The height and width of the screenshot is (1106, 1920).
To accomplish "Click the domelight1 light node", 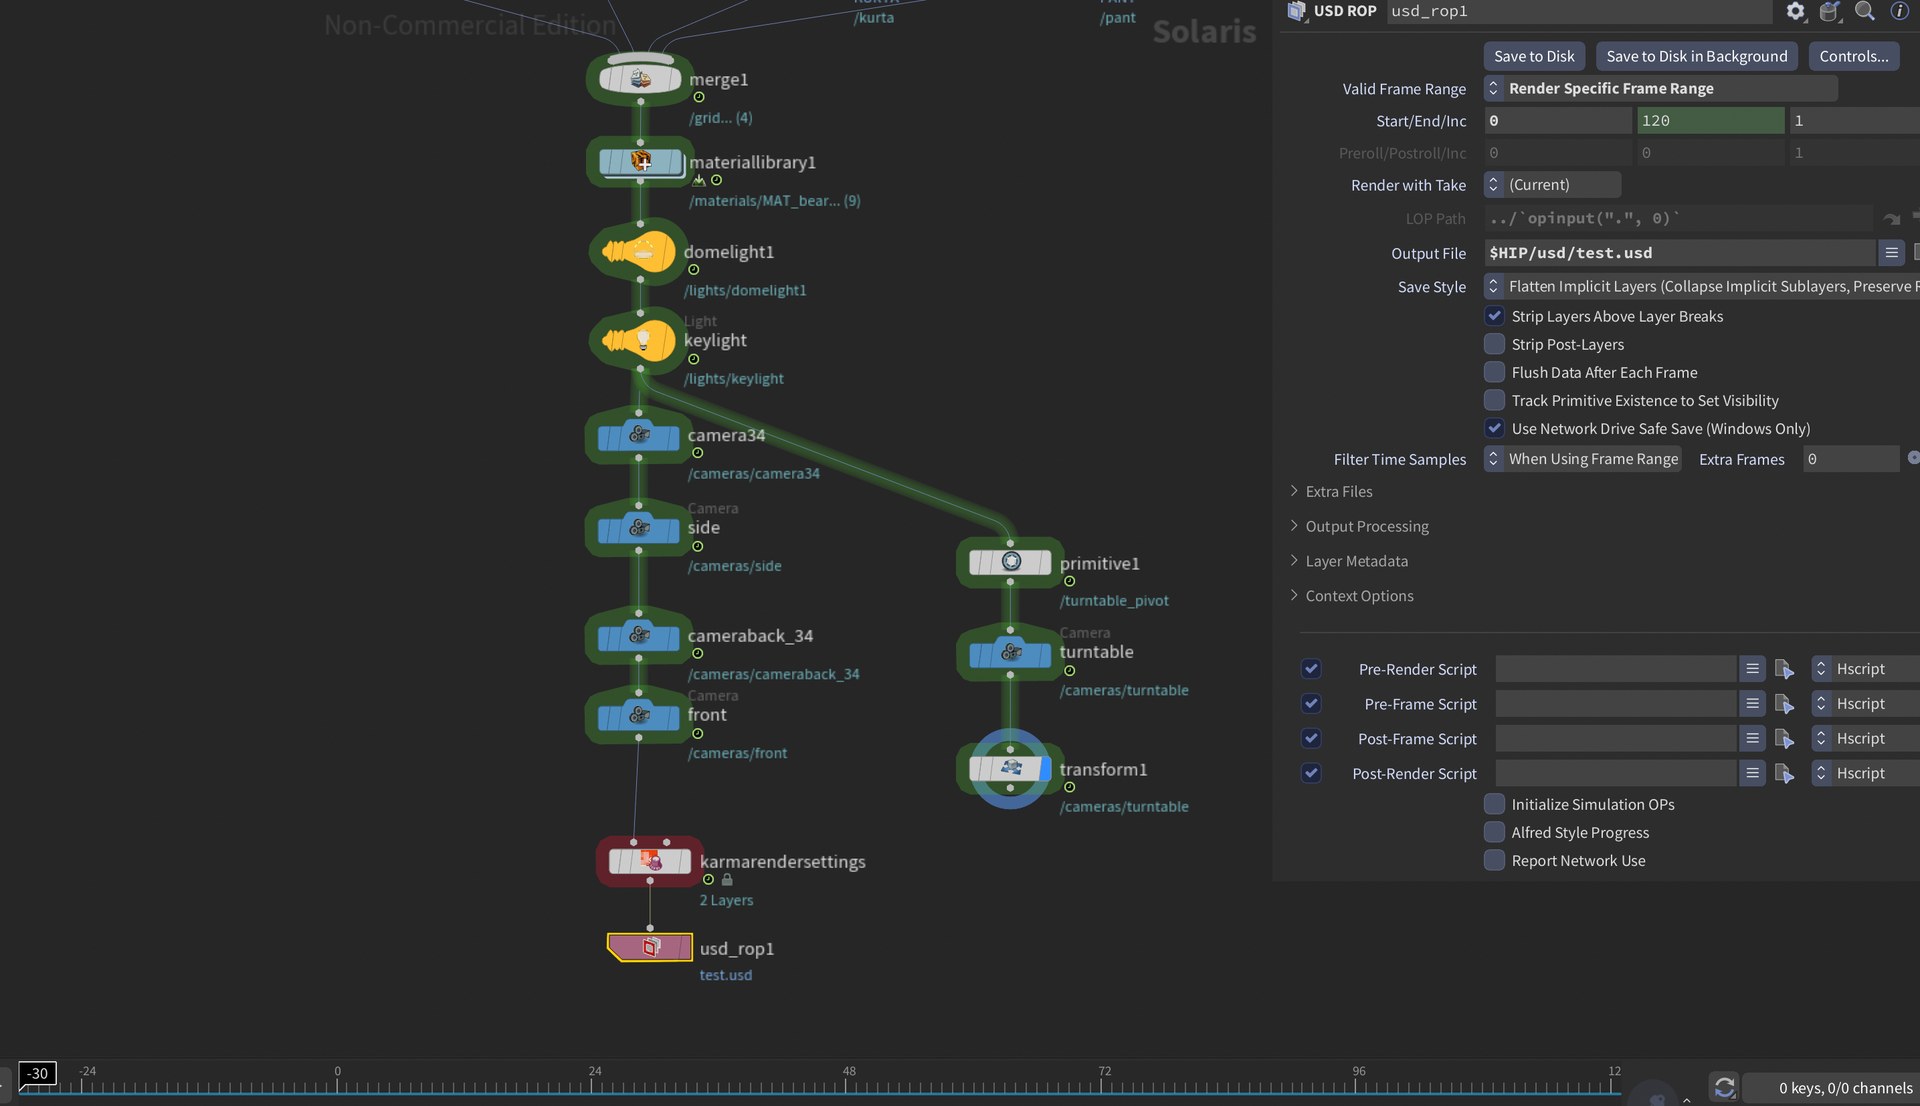I will click(638, 252).
